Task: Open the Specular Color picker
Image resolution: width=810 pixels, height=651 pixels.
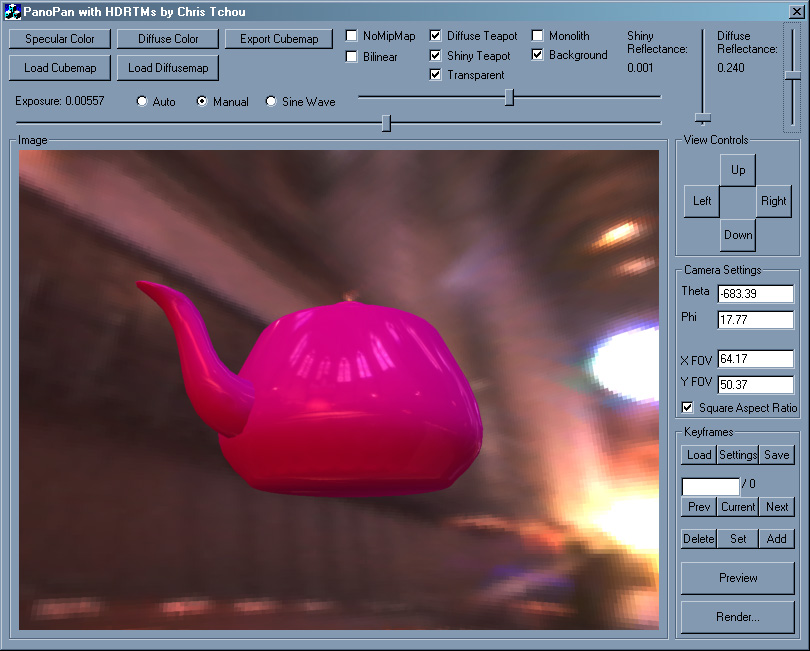Action: [60, 39]
